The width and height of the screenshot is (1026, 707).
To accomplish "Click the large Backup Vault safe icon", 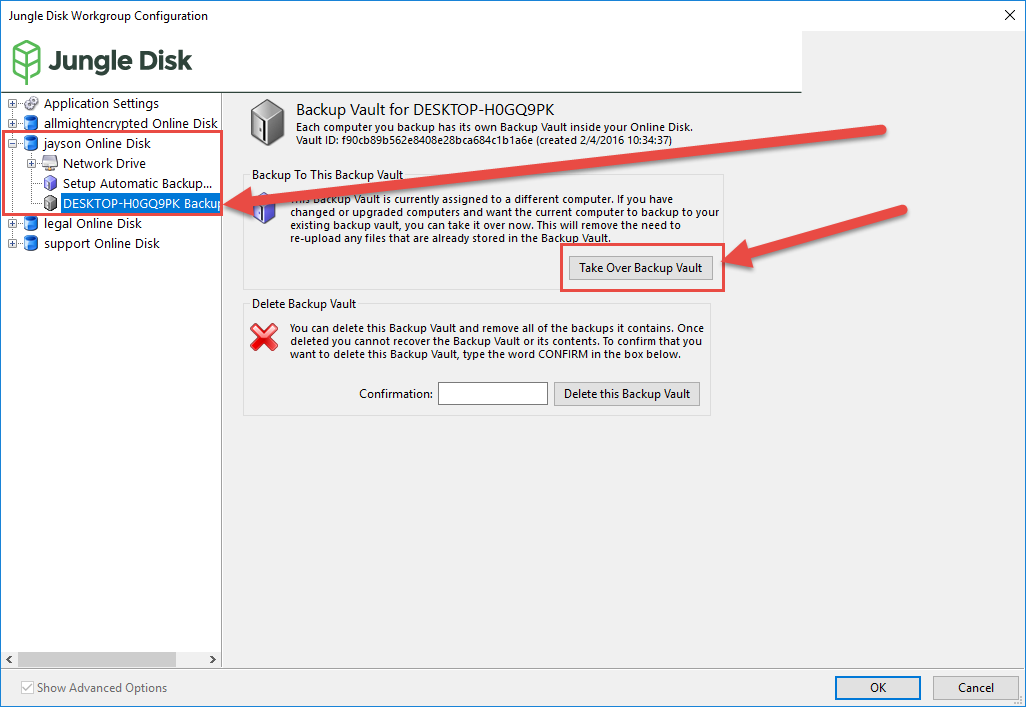I will (267, 122).
